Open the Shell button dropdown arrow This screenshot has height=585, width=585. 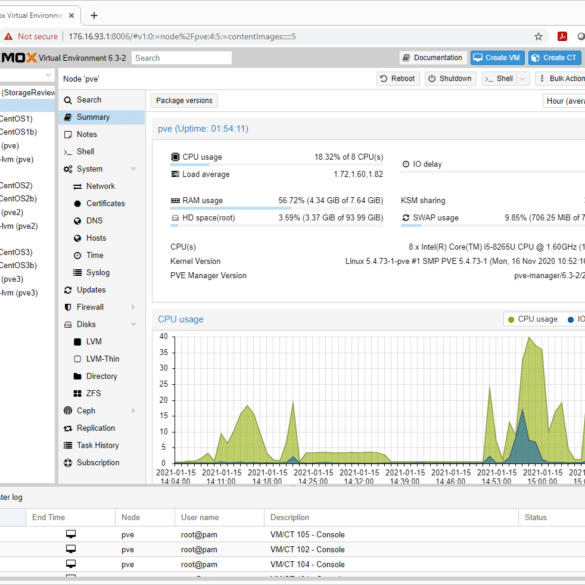(x=523, y=79)
